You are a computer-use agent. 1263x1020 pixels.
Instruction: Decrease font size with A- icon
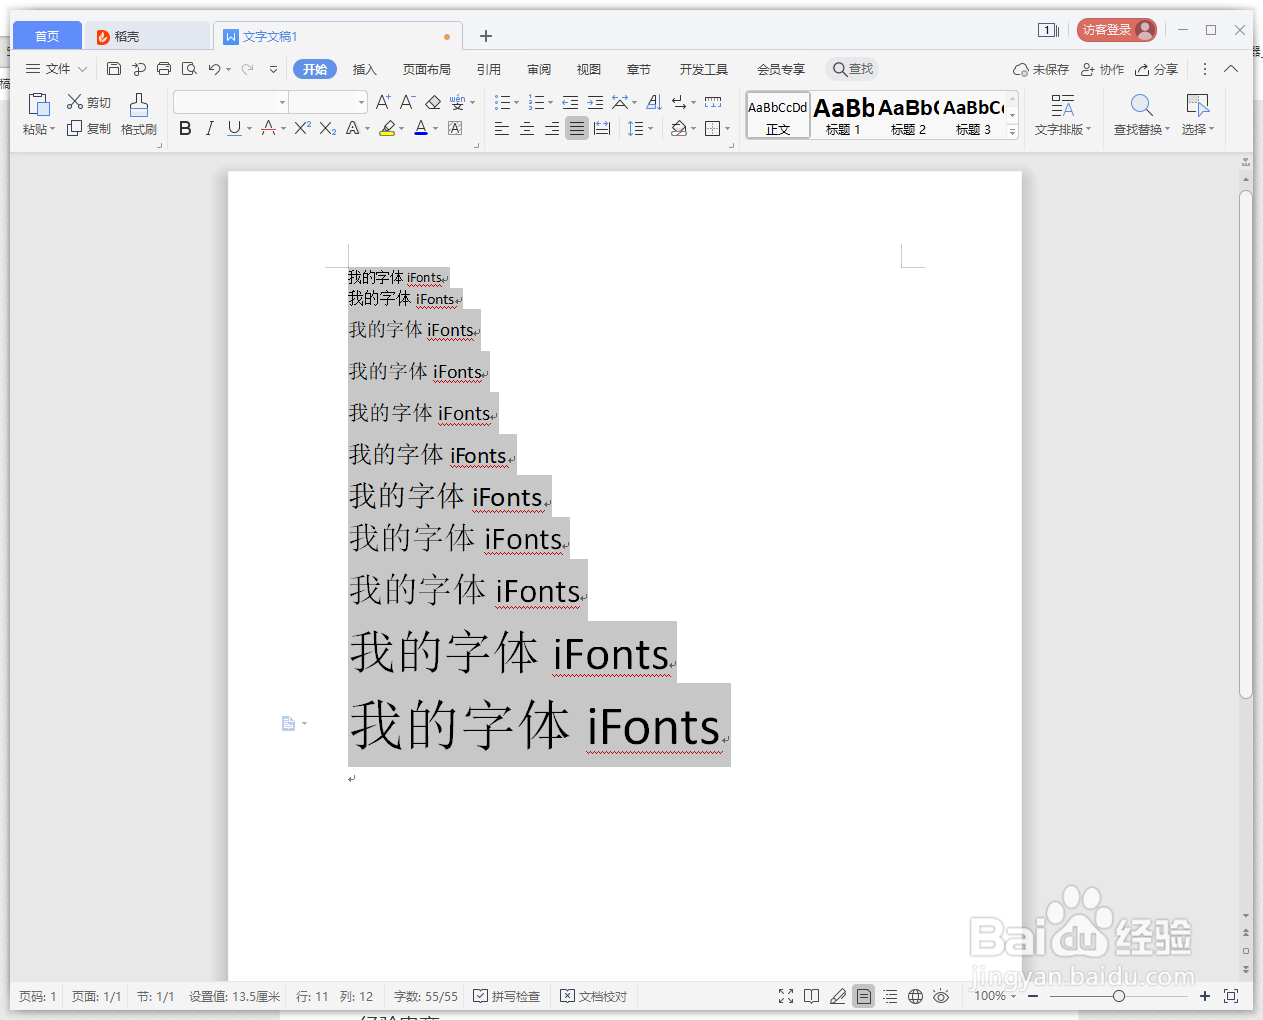pyautogui.click(x=407, y=102)
